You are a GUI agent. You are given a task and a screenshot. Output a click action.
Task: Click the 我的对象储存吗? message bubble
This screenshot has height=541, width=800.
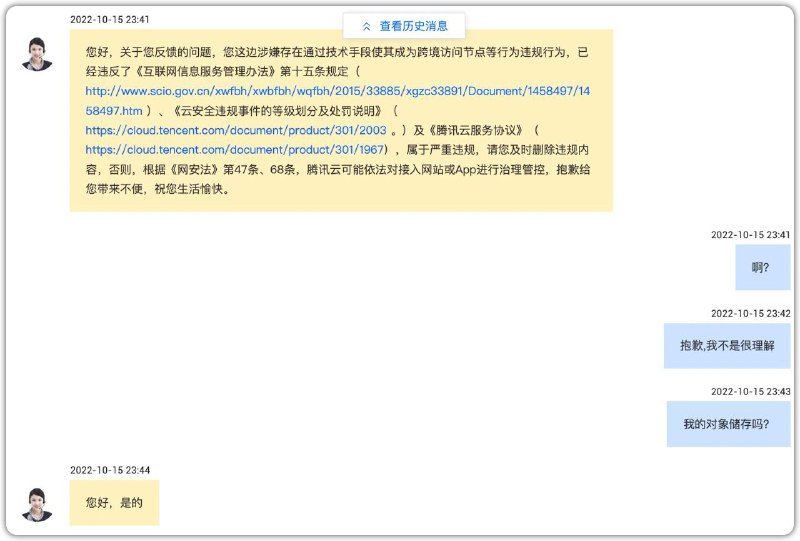729,424
